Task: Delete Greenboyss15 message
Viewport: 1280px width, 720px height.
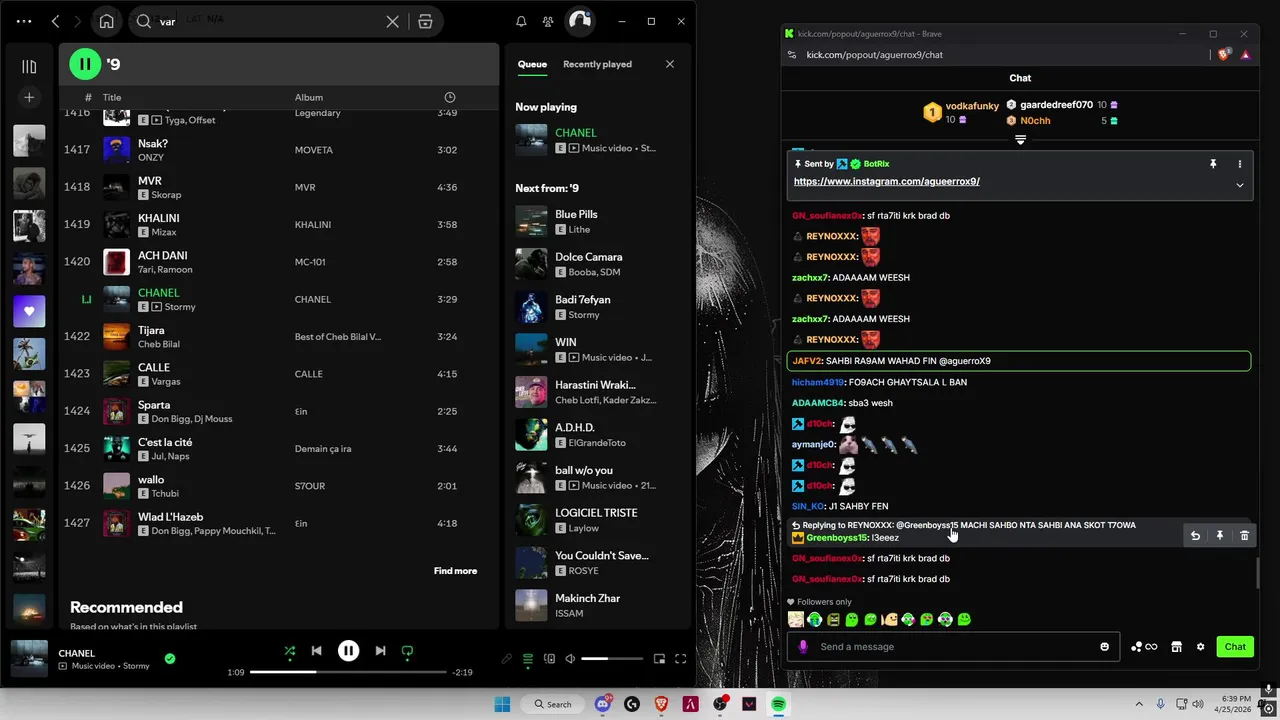Action: pyautogui.click(x=1244, y=536)
